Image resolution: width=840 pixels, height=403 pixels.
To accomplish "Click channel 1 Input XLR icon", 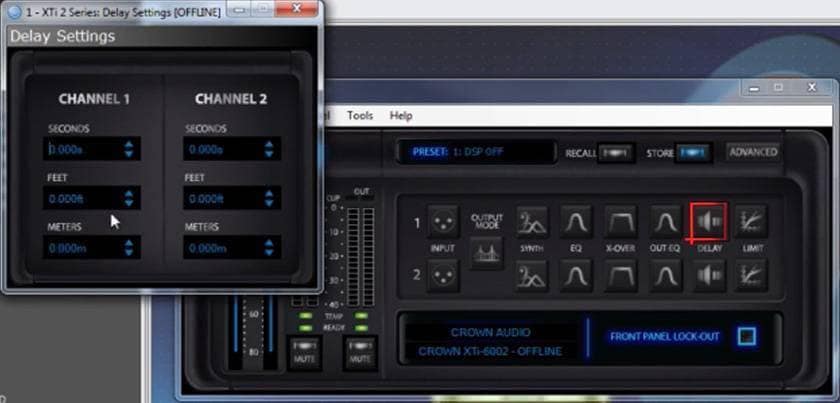I will [442, 222].
